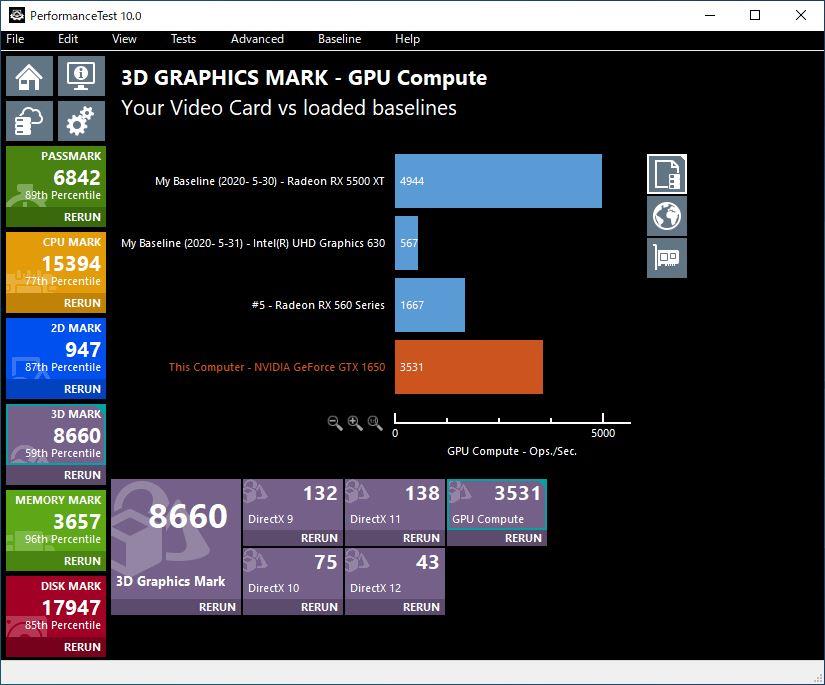Minimize the PerformanceTest window
825x685 pixels.
(x=710, y=15)
